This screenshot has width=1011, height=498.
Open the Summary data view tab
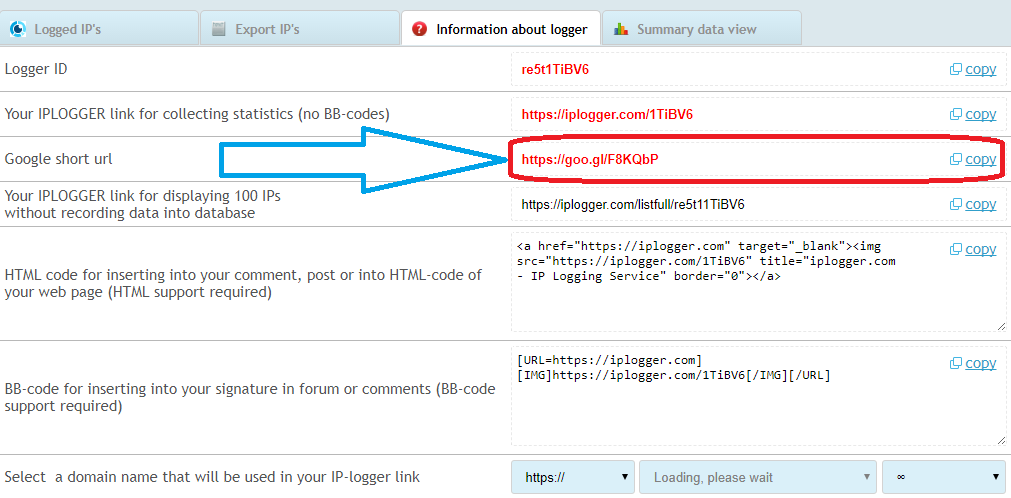(x=702, y=29)
